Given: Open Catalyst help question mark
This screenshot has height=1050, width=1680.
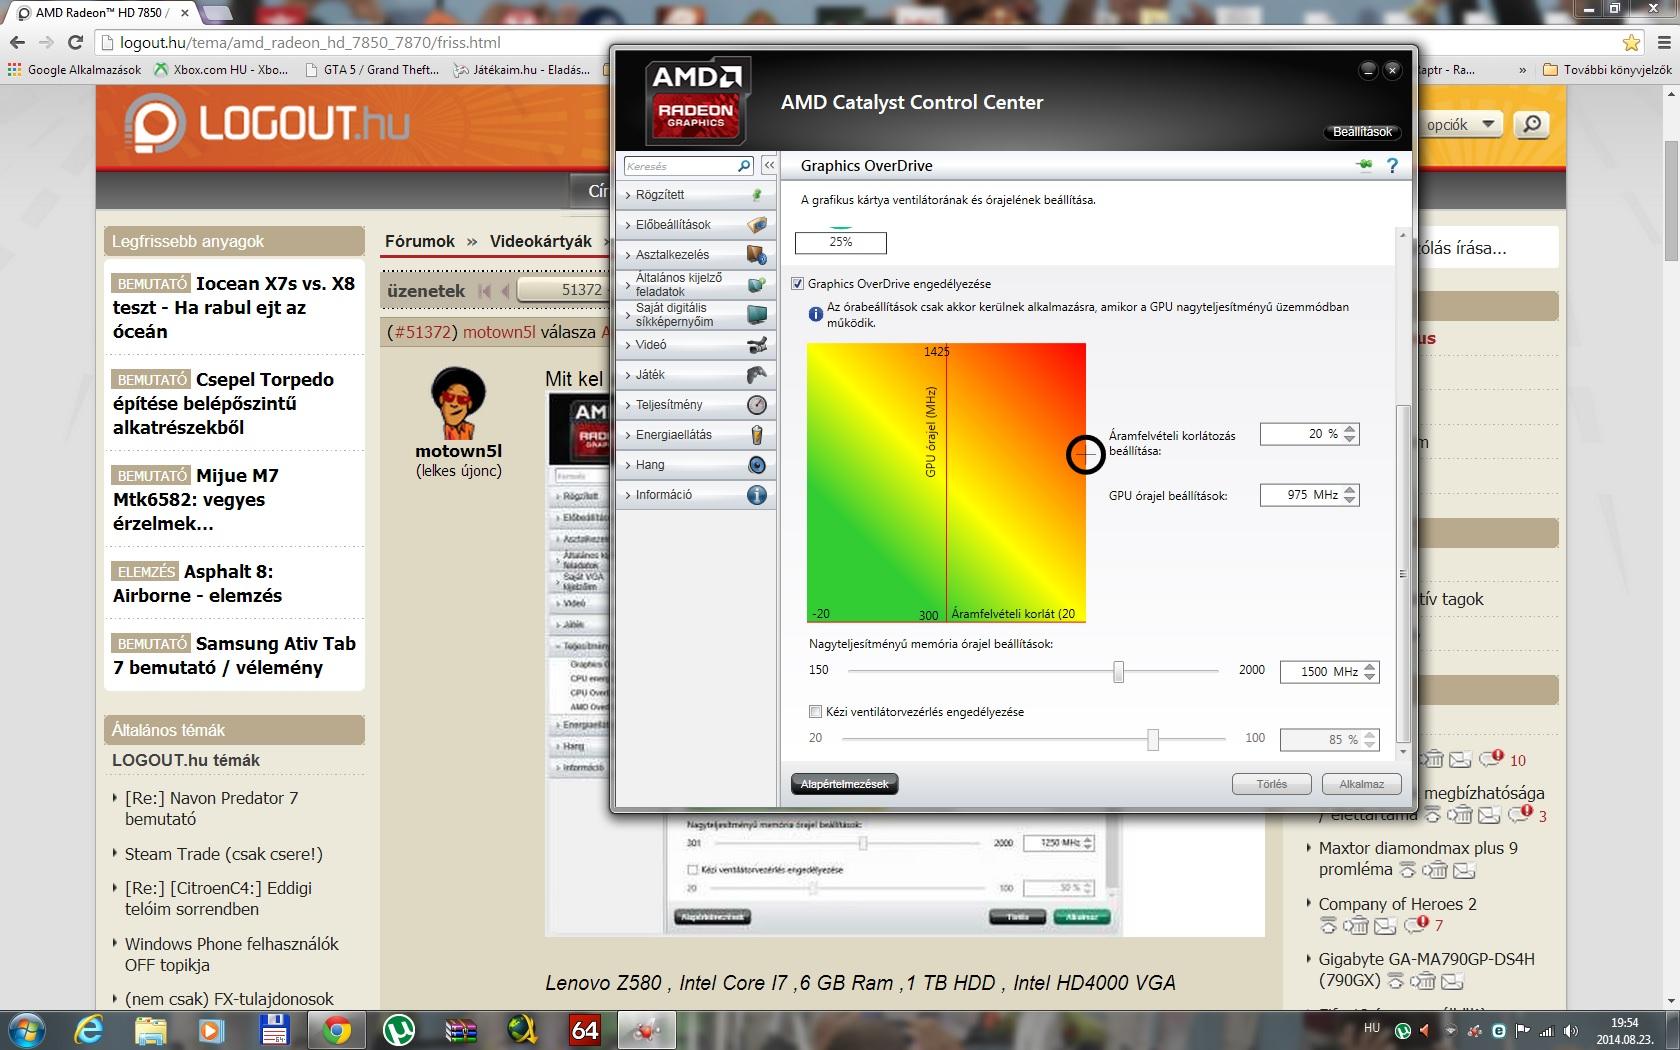Looking at the screenshot, I should click(x=1392, y=166).
